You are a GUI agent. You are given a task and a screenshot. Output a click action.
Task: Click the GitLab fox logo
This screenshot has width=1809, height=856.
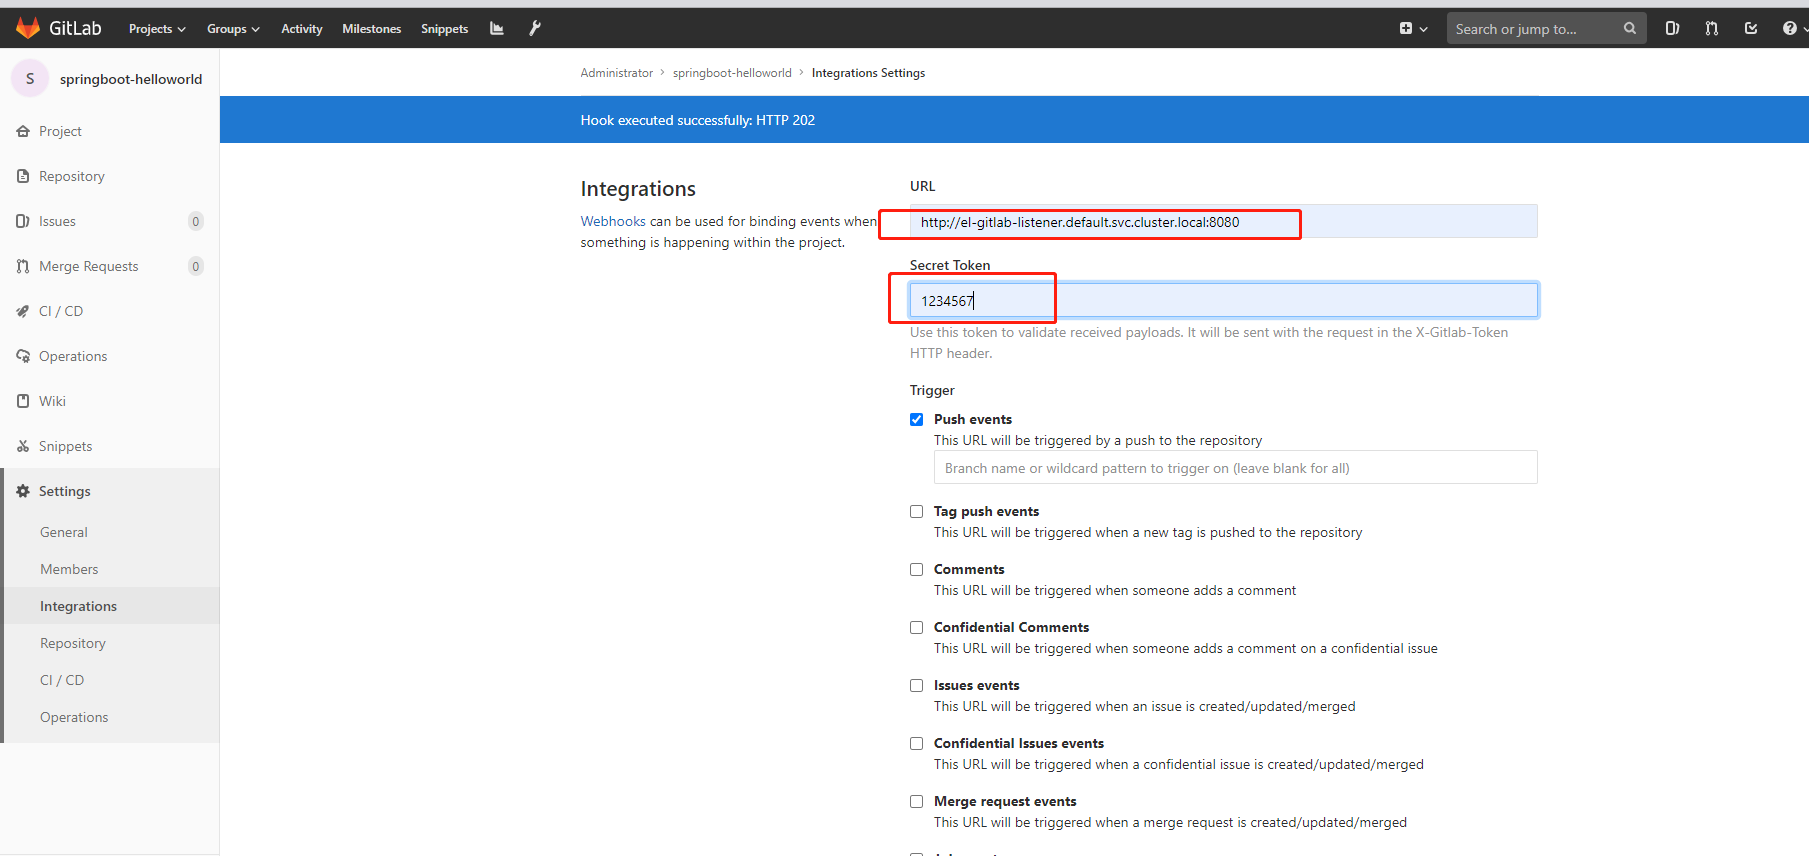click(28, 28)
